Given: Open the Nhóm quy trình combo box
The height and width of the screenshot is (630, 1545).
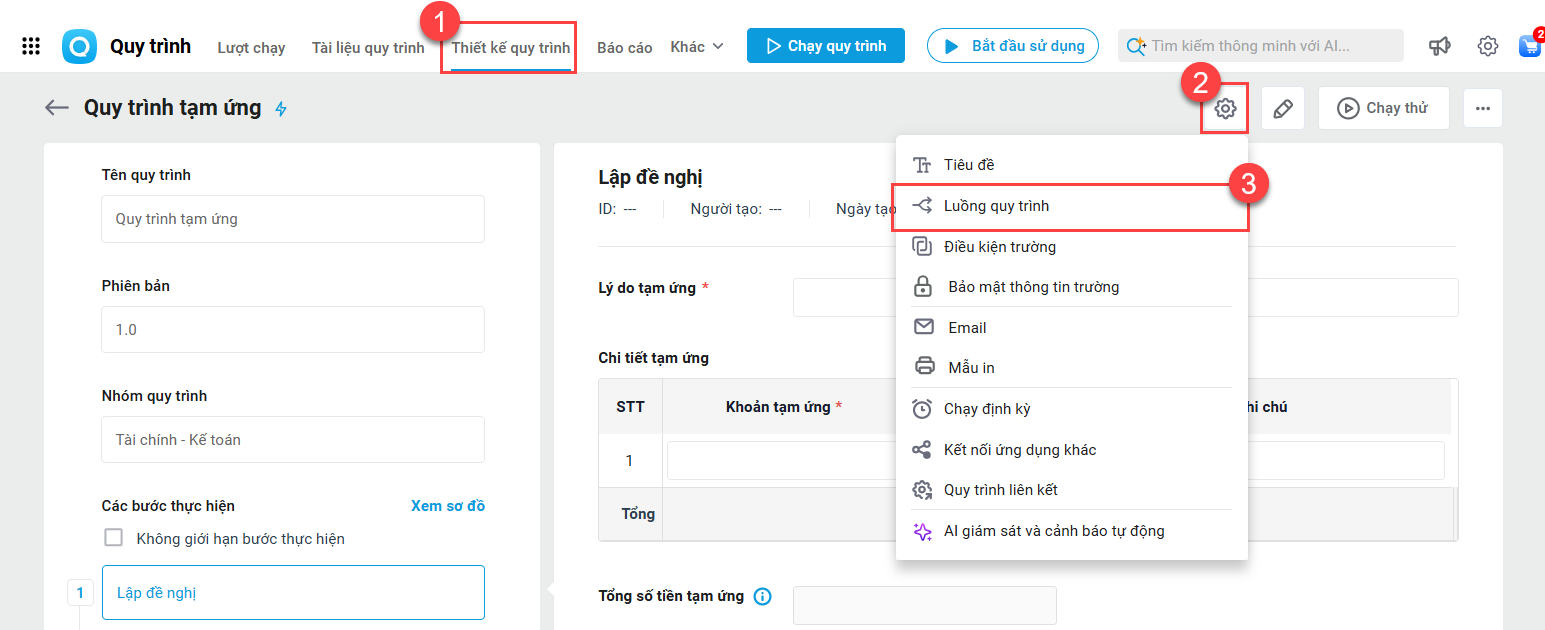Looking at the screenshot, I should [x=292, y=439].
